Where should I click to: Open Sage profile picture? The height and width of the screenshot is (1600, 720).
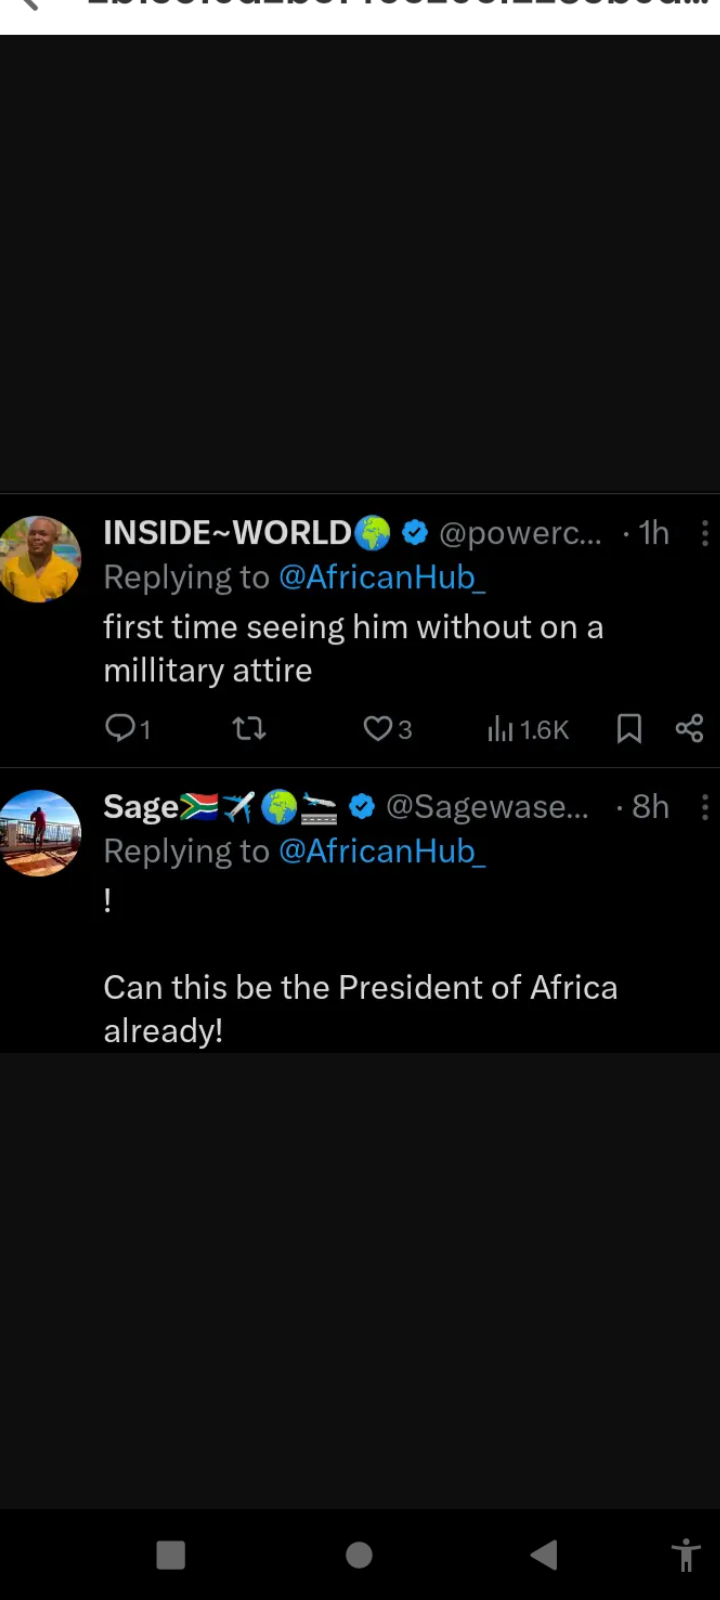(40, 833)
